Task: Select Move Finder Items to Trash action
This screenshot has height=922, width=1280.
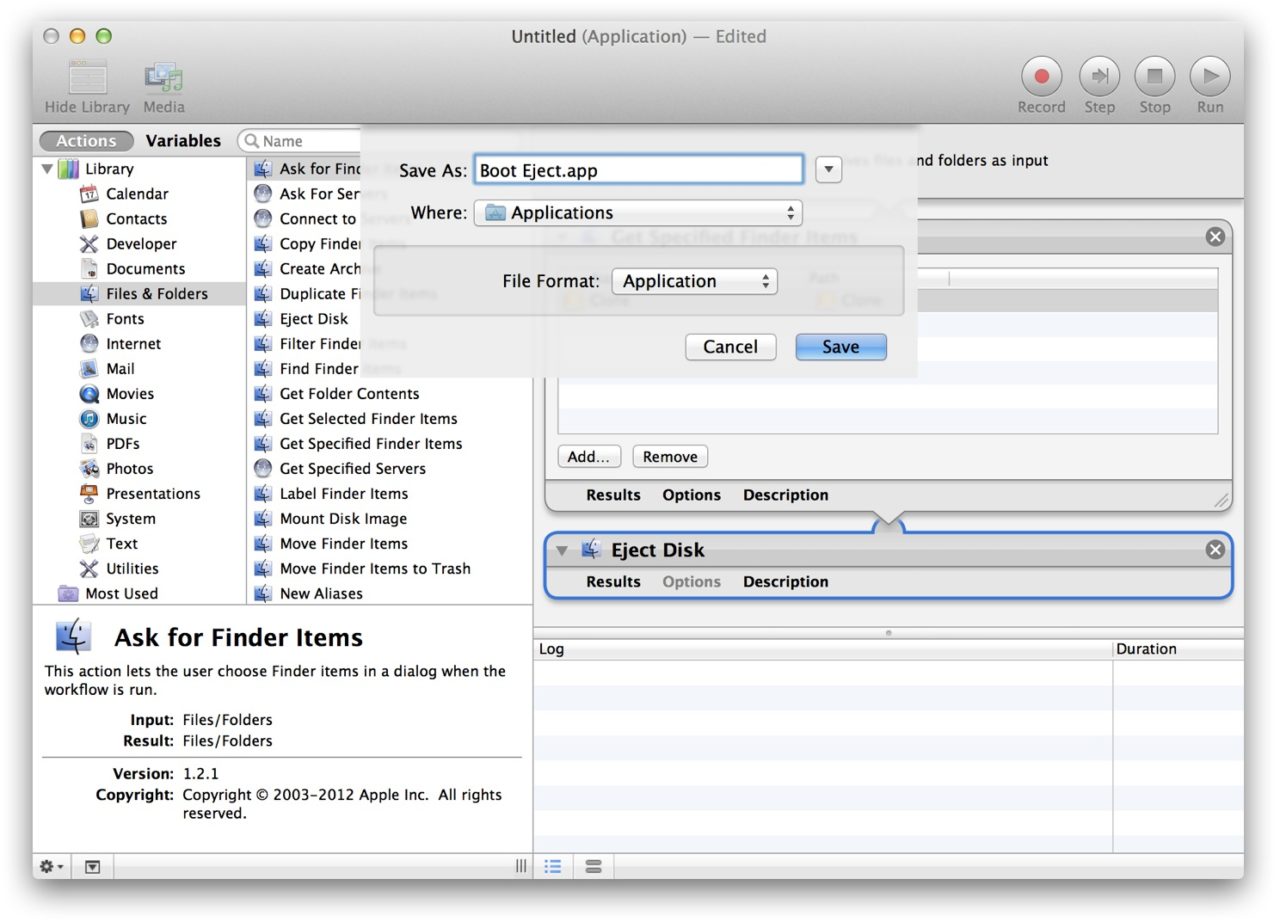Action: 375,569
